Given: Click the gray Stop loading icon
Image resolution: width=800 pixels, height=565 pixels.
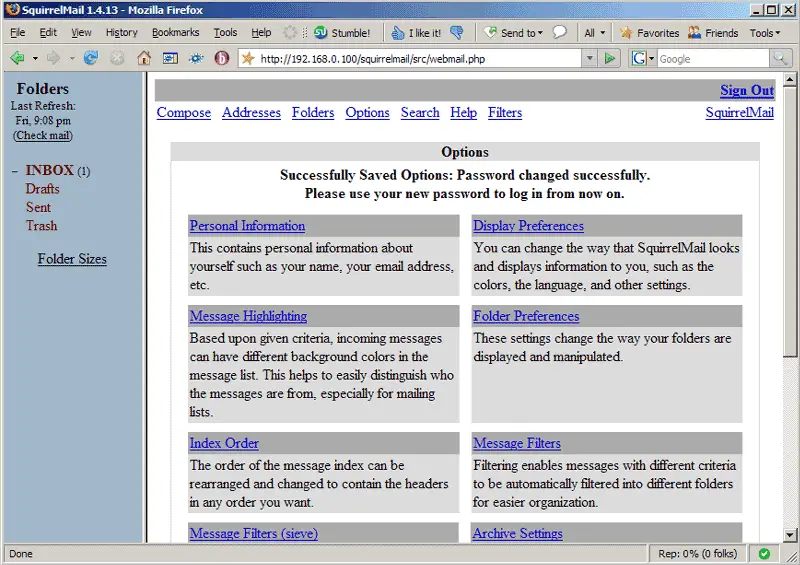Looking at the screenshot, I should pos(117,58).
